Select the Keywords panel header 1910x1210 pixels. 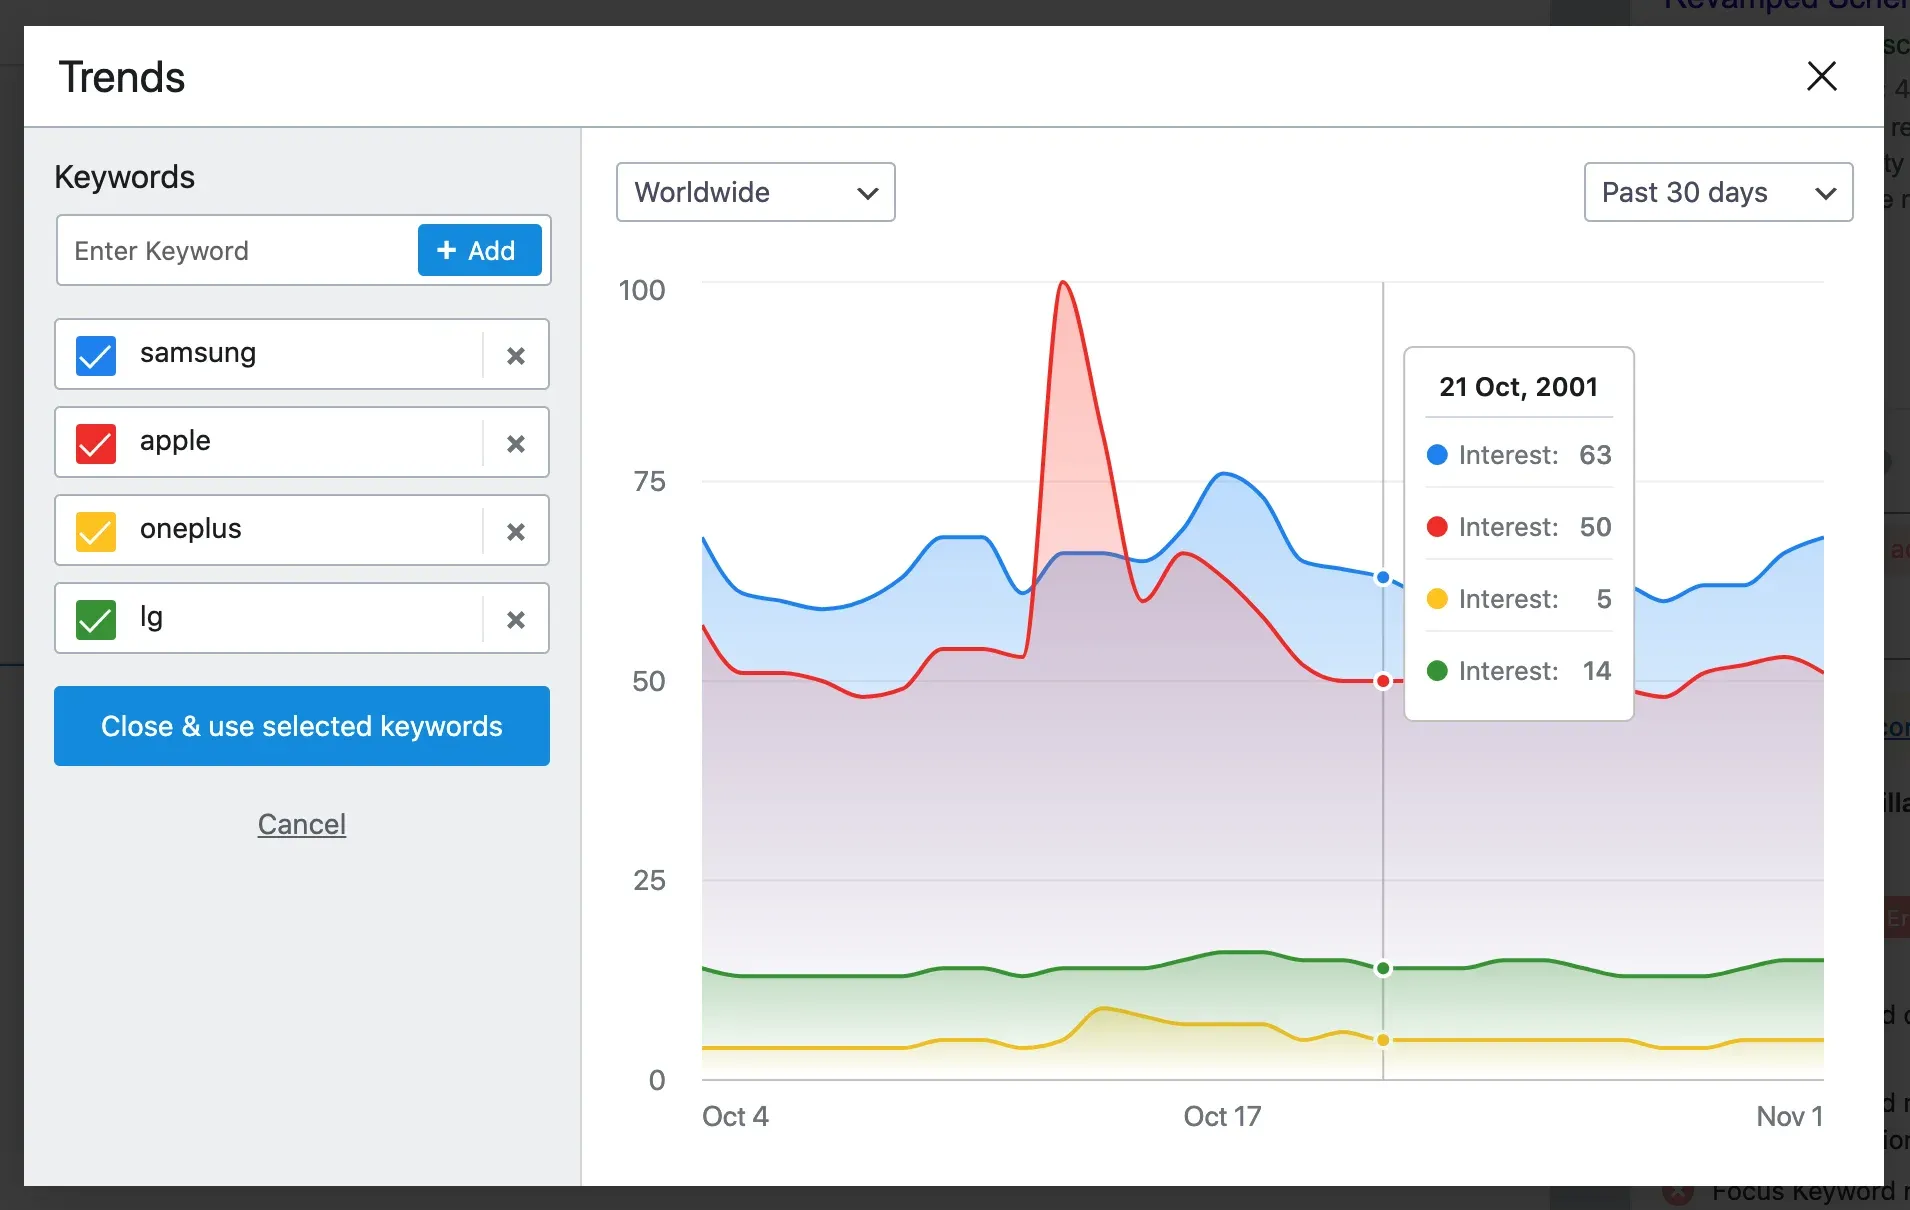[123, 177]
